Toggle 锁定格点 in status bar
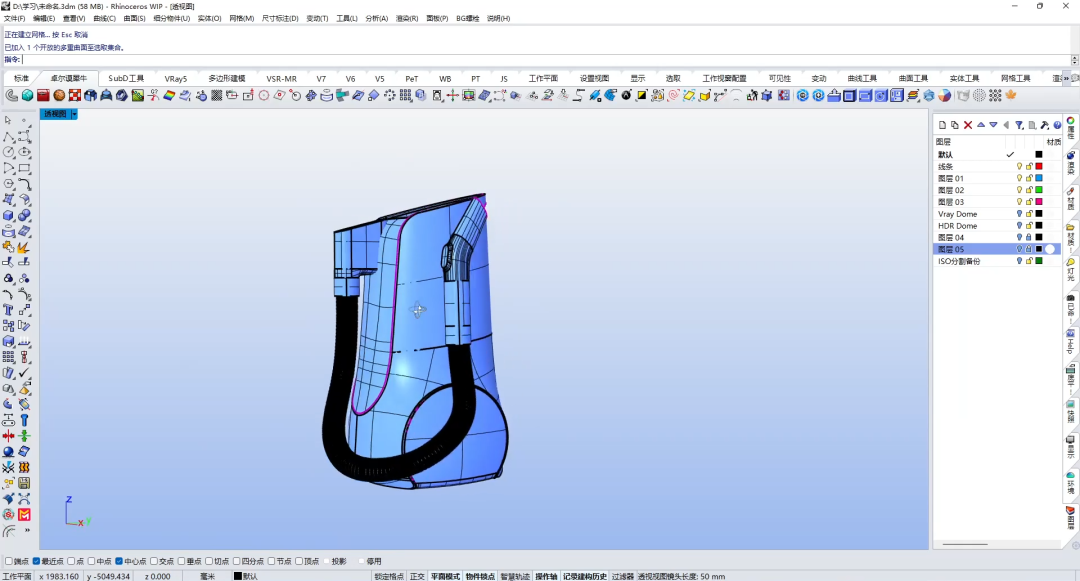This screenshot has width=1080, height=581. (x=389, y=576)
